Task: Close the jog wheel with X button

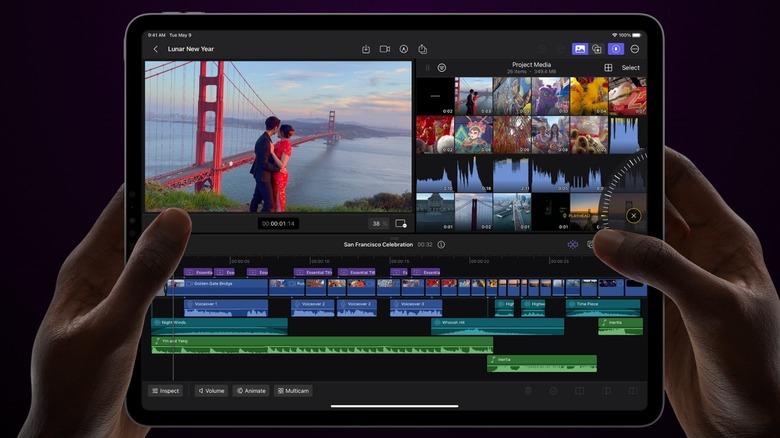Action: point(632,216)
